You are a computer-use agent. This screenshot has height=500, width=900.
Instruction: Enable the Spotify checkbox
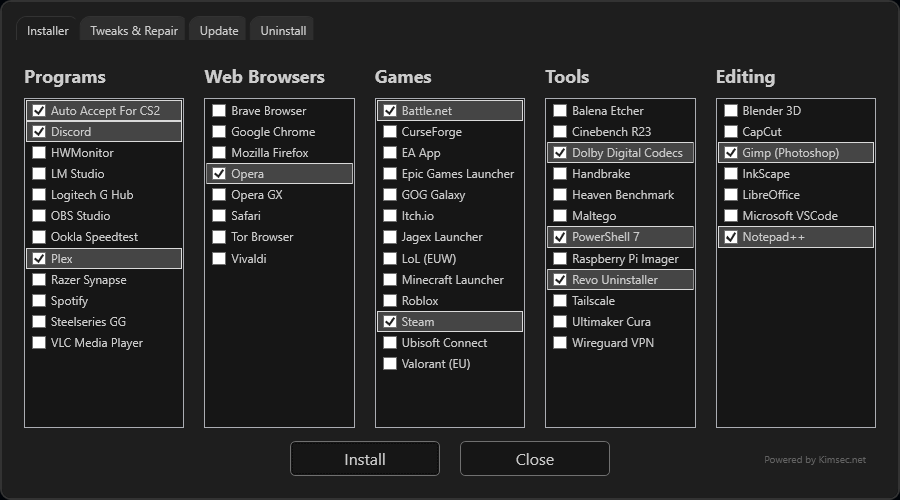coord(39,301)
